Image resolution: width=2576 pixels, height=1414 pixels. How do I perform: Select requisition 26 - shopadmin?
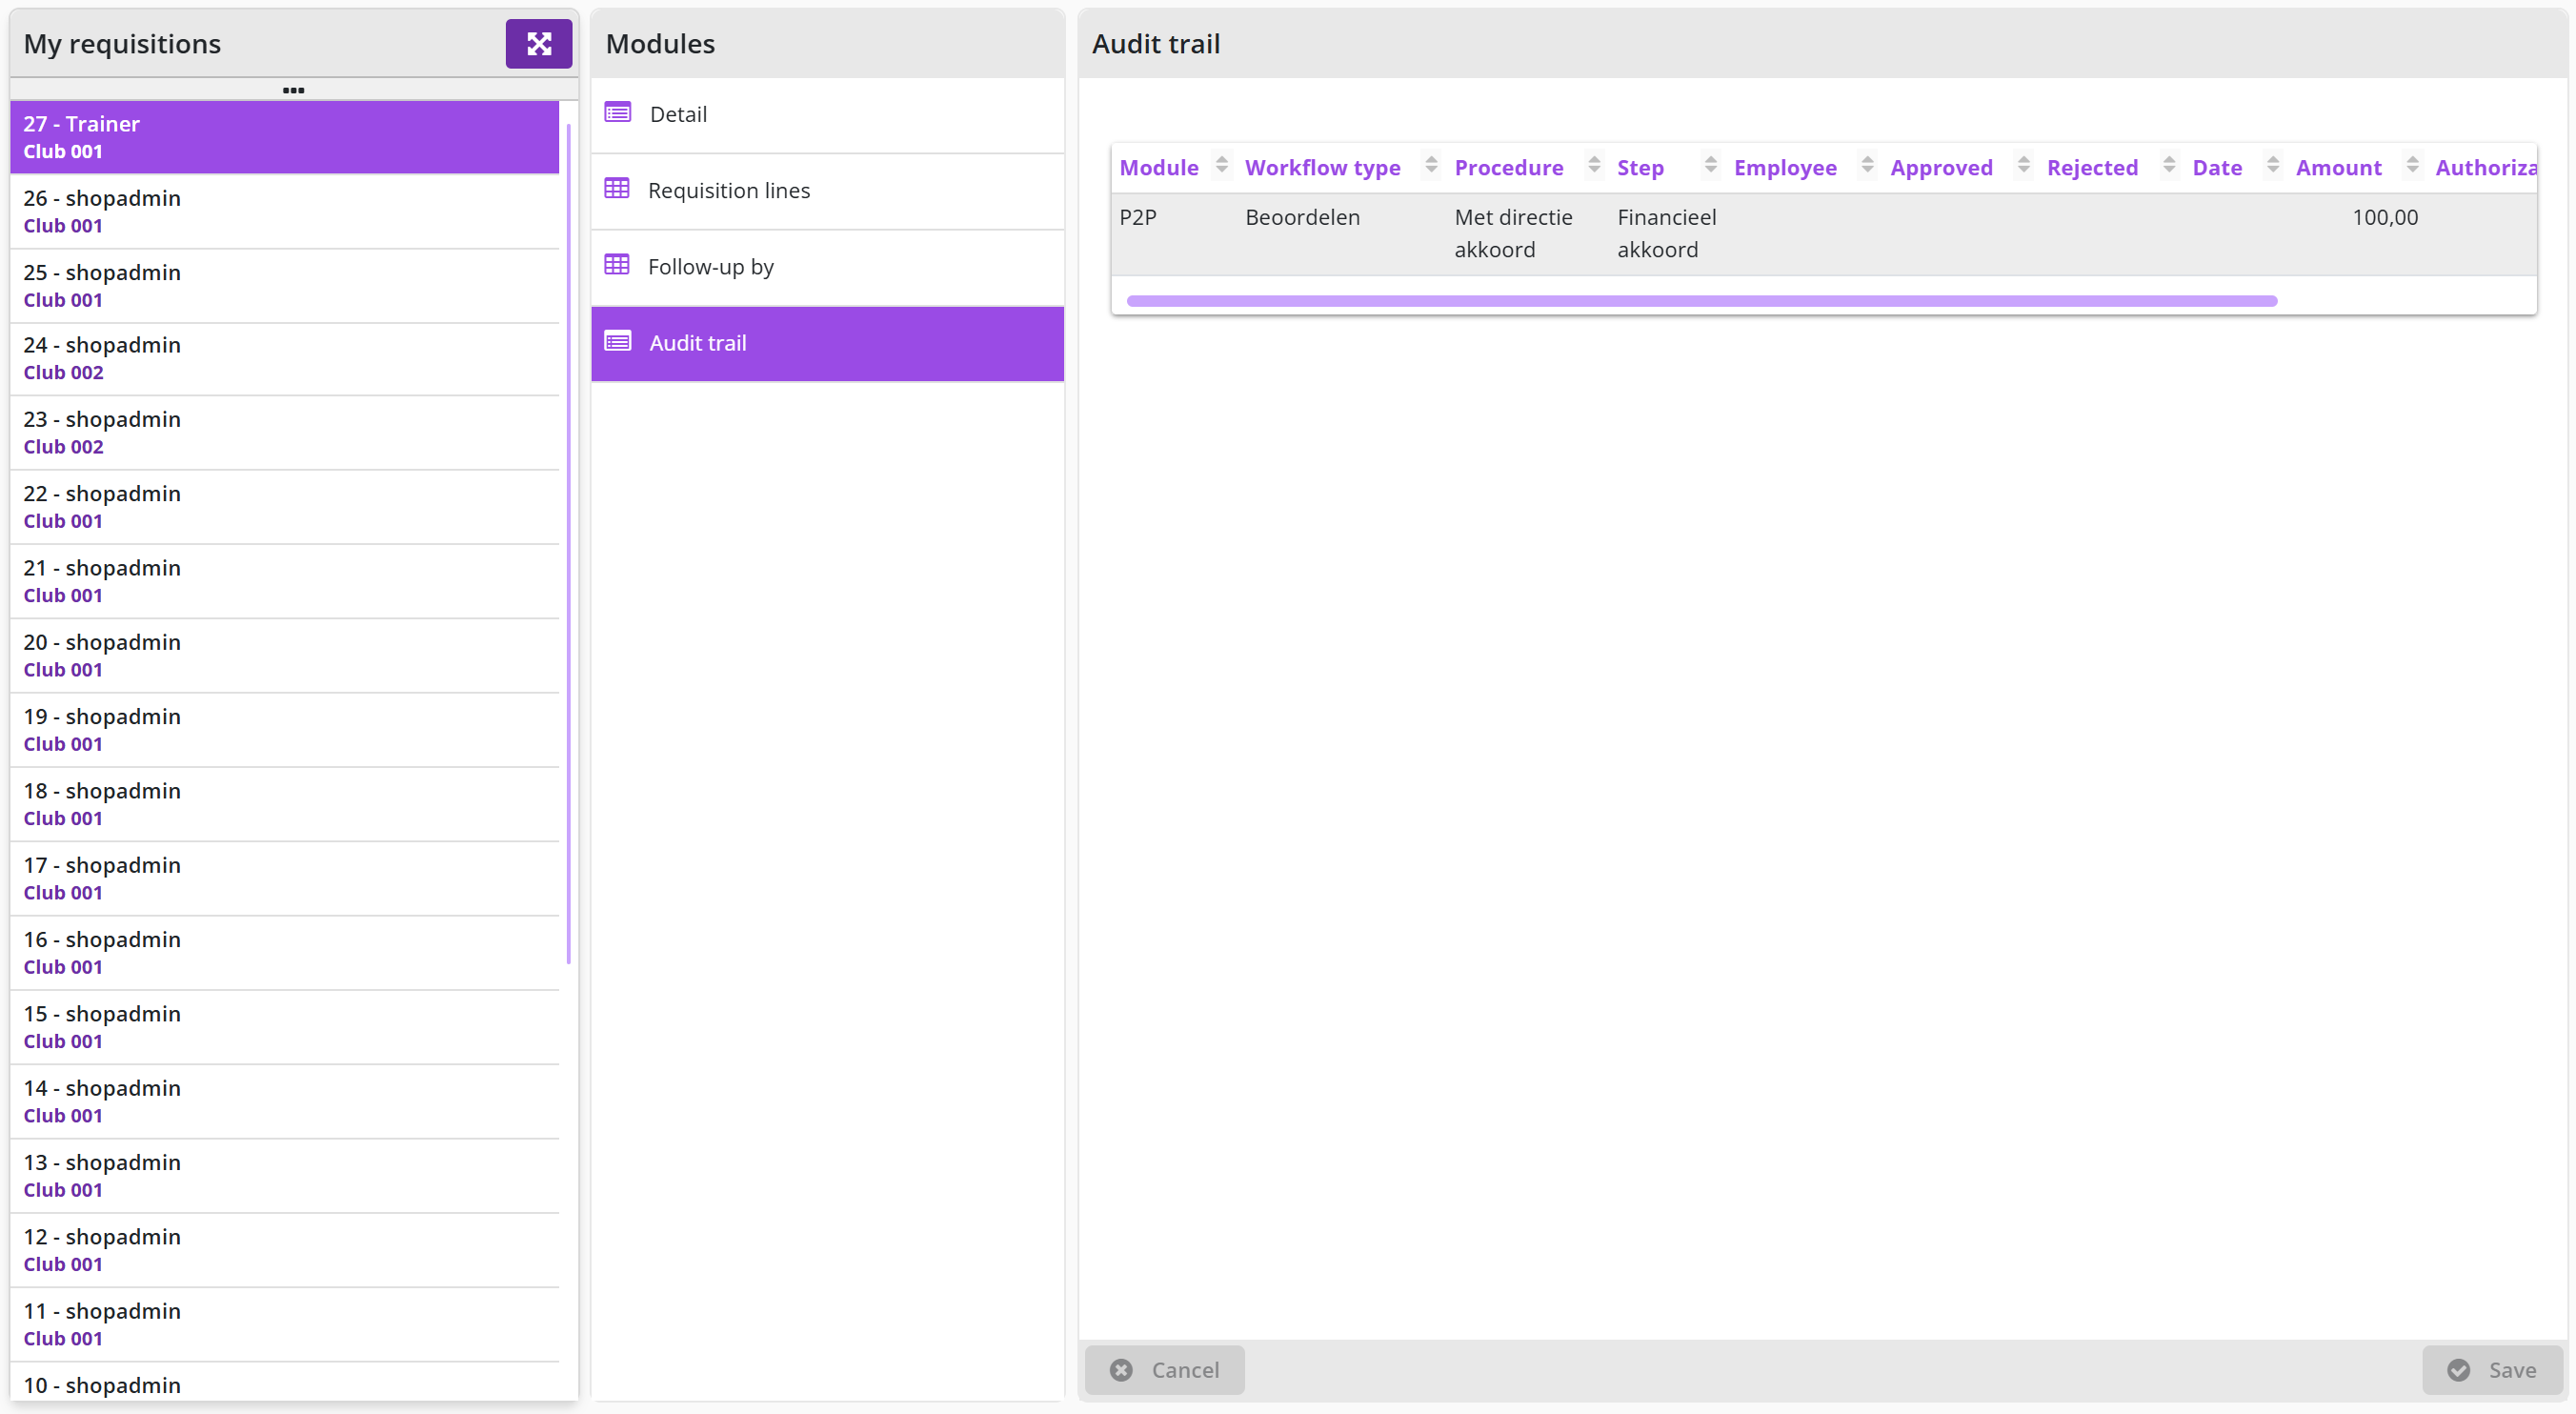point(284,211)
